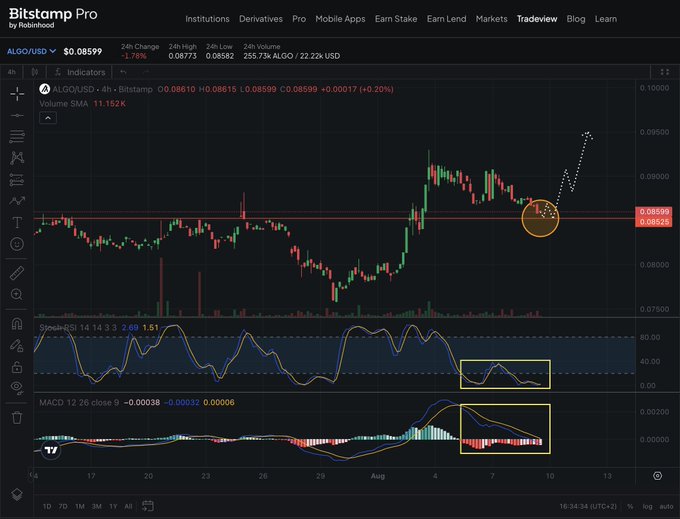
Task: Open the go to date calendar
Action: point(148,506)
